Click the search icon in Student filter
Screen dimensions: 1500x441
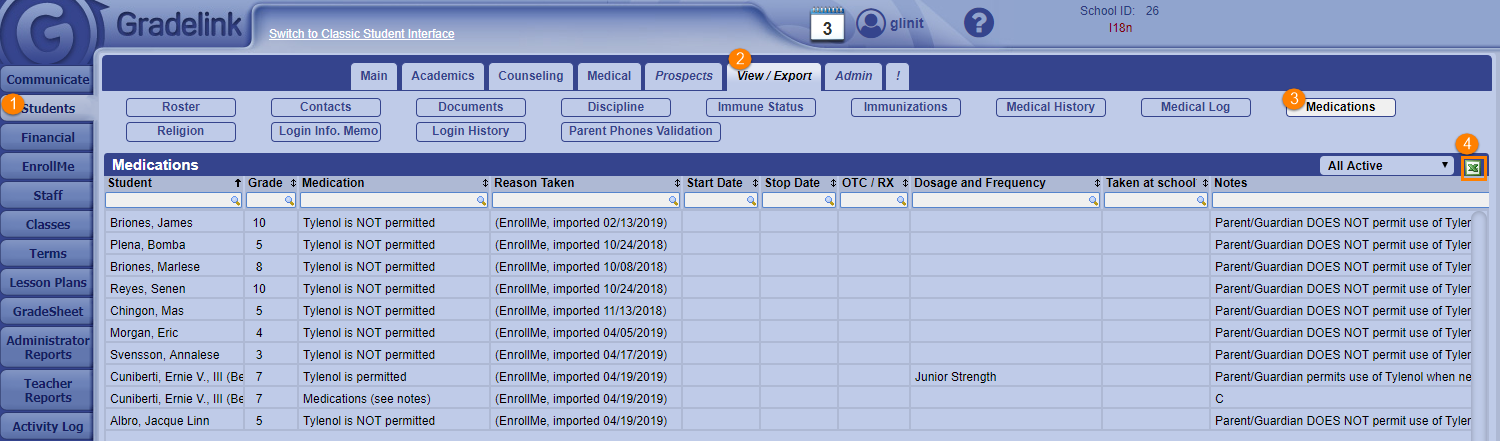point(235,201)
